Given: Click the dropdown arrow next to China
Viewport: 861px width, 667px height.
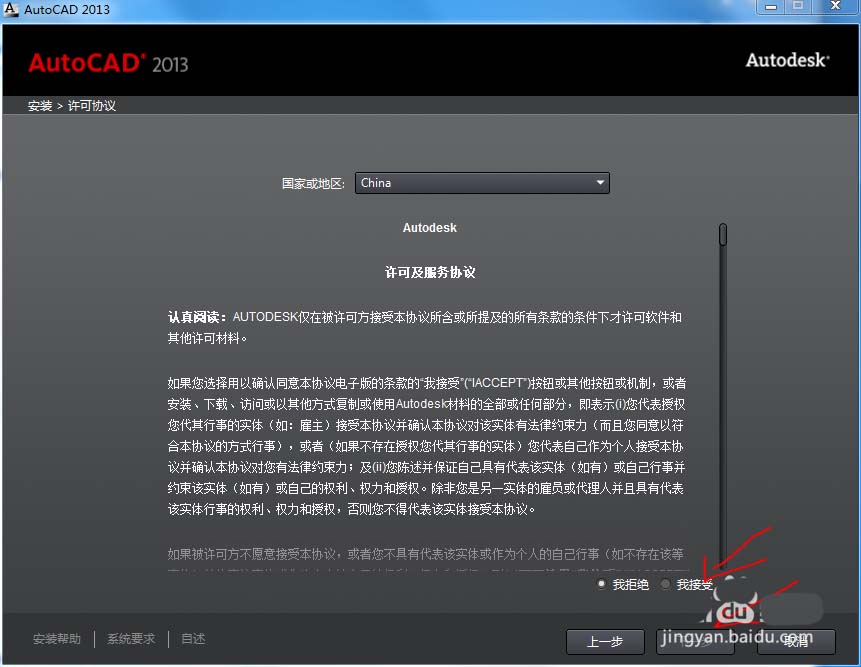Looking at the screenshot, I should point(600,182).
